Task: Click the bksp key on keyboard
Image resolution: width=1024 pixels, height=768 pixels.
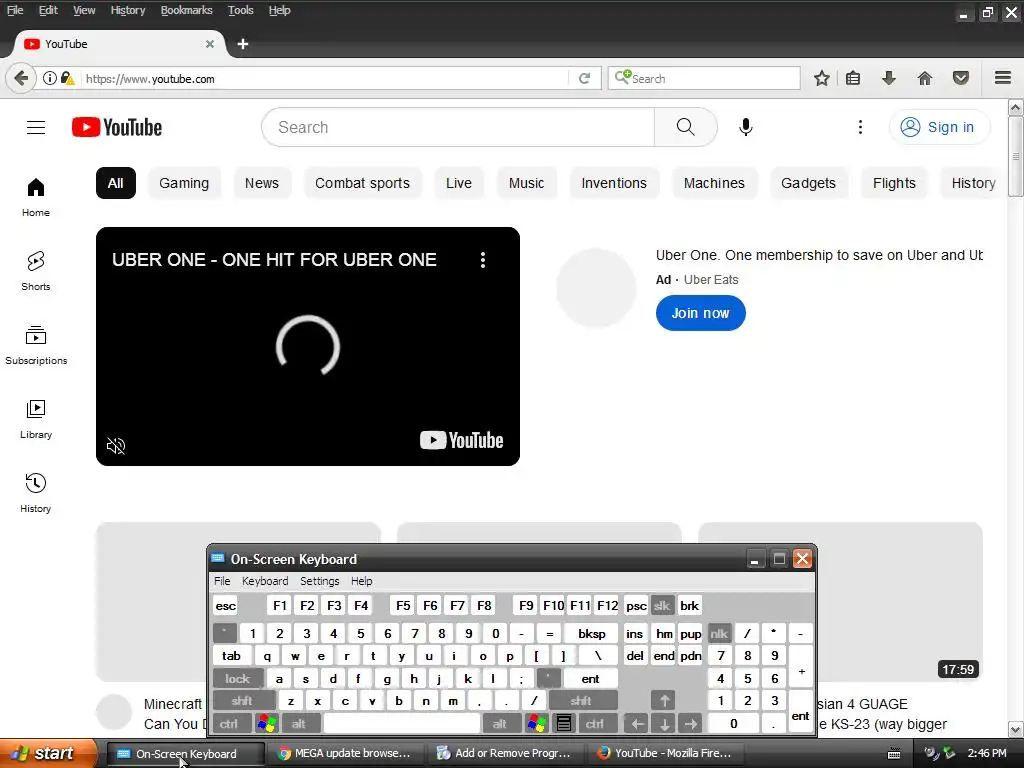Action: click(592, 633)
